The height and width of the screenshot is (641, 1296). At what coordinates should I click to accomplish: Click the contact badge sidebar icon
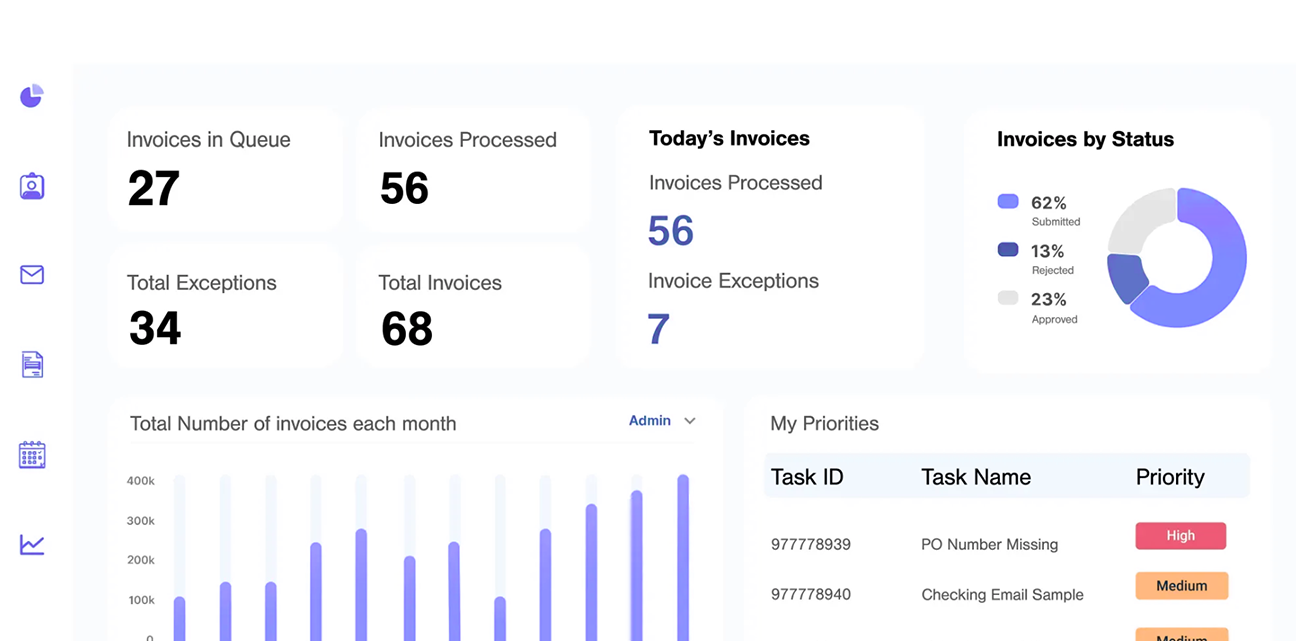32,186
